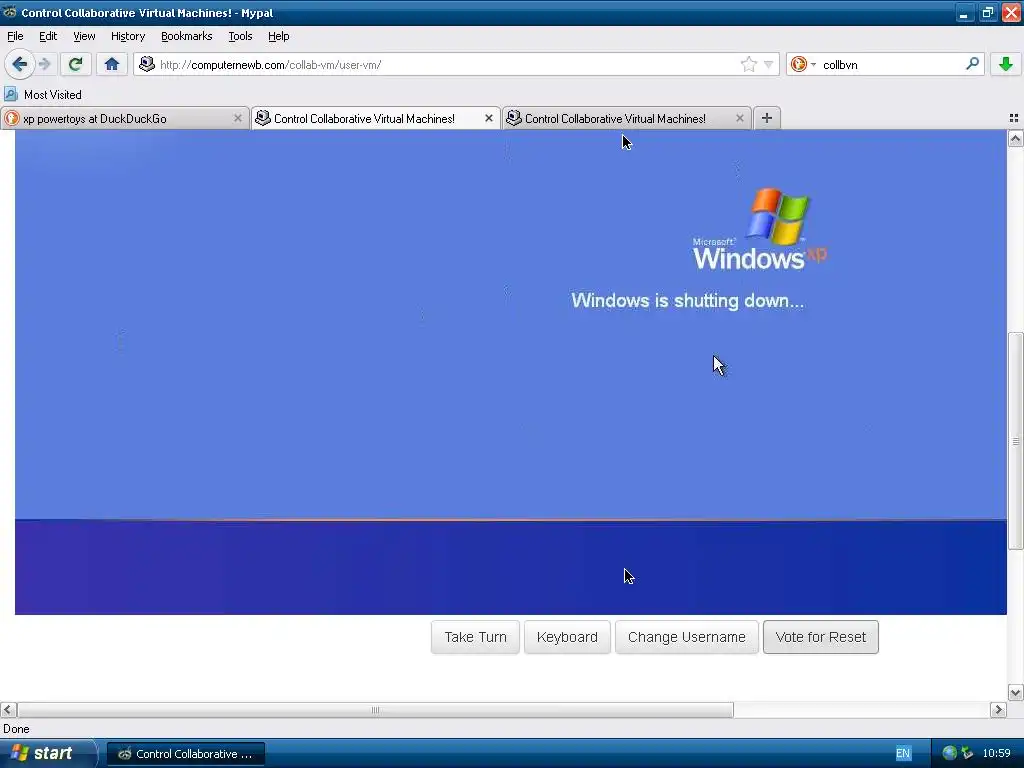Go back with the Back arrow button

(19, 64)
